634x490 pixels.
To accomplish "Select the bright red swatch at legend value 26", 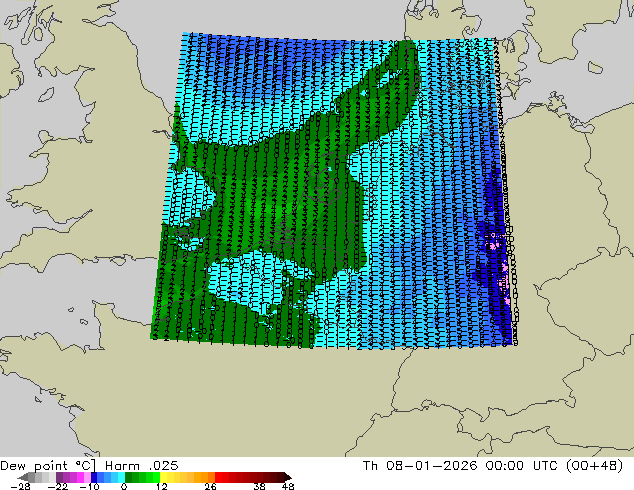I will point(218,477).
